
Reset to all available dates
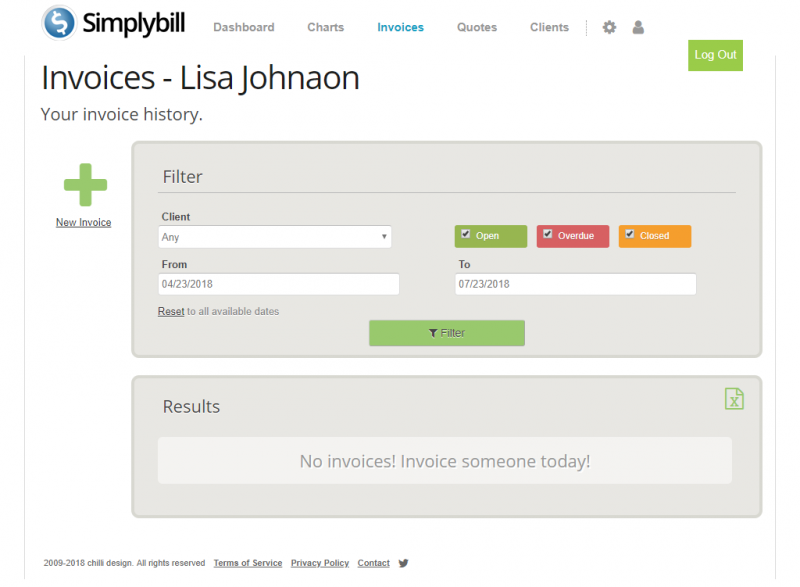[x=170, y=311]
